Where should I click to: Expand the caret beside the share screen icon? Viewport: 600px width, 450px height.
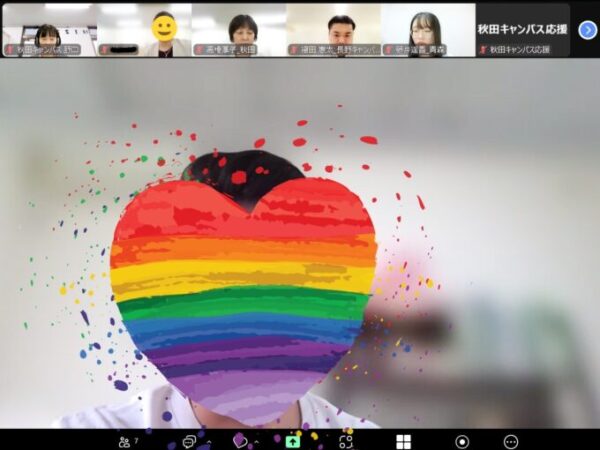308,441
